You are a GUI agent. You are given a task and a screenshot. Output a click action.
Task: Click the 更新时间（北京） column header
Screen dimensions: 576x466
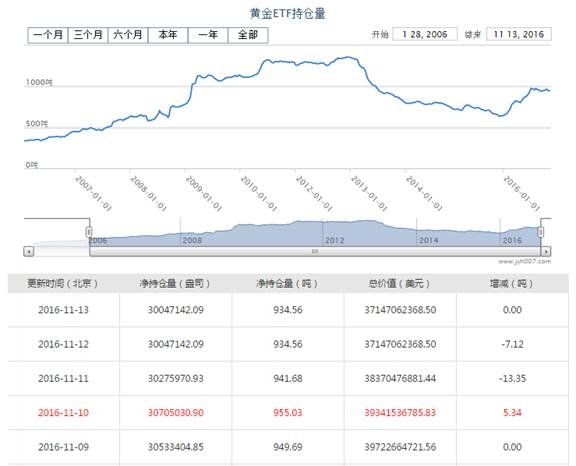pos(63,283)
